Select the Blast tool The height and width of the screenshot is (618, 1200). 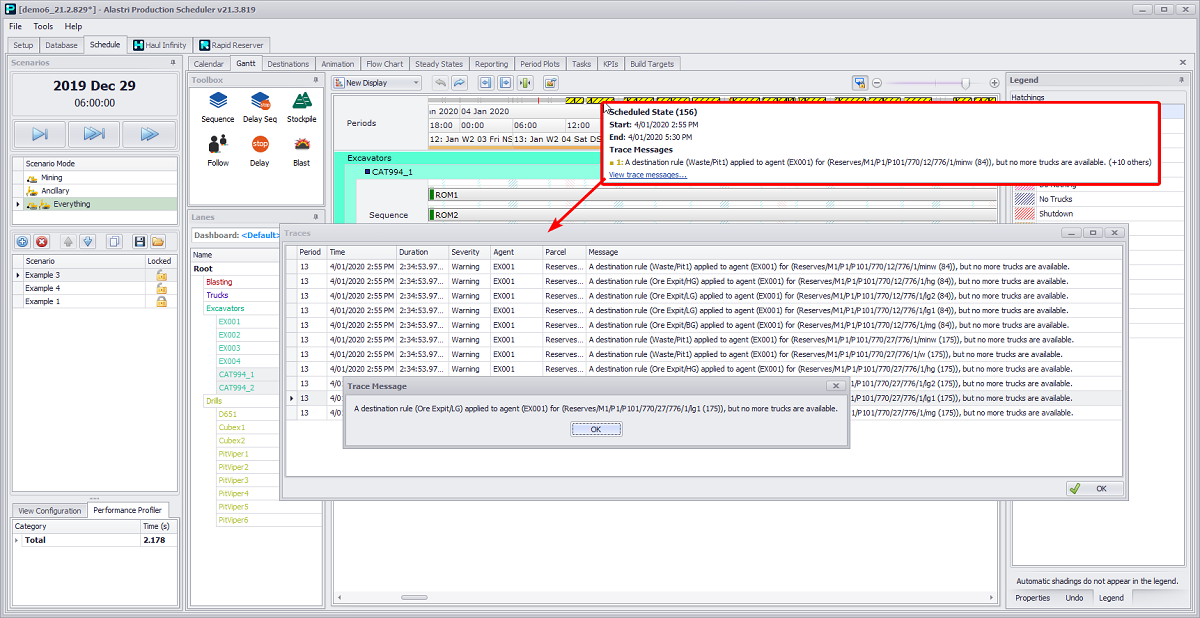pyautogui.click(x=301, y=149)
